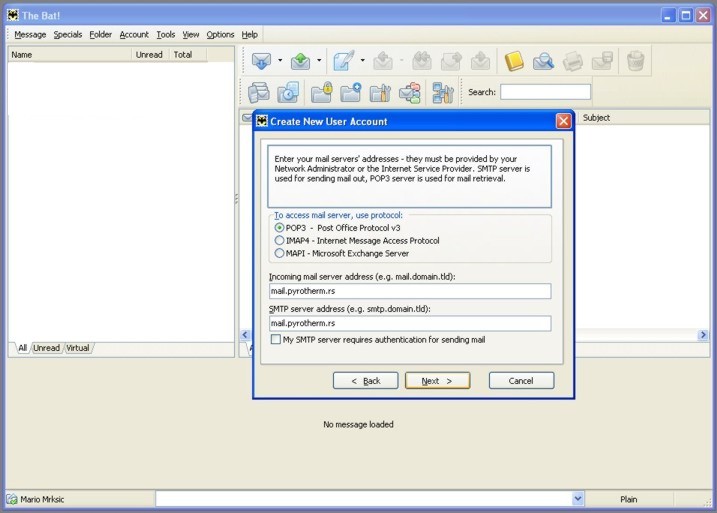Open the Account menu
Image resolution: width=717 pixels, height=513 pixels.
tap(134, 35)
